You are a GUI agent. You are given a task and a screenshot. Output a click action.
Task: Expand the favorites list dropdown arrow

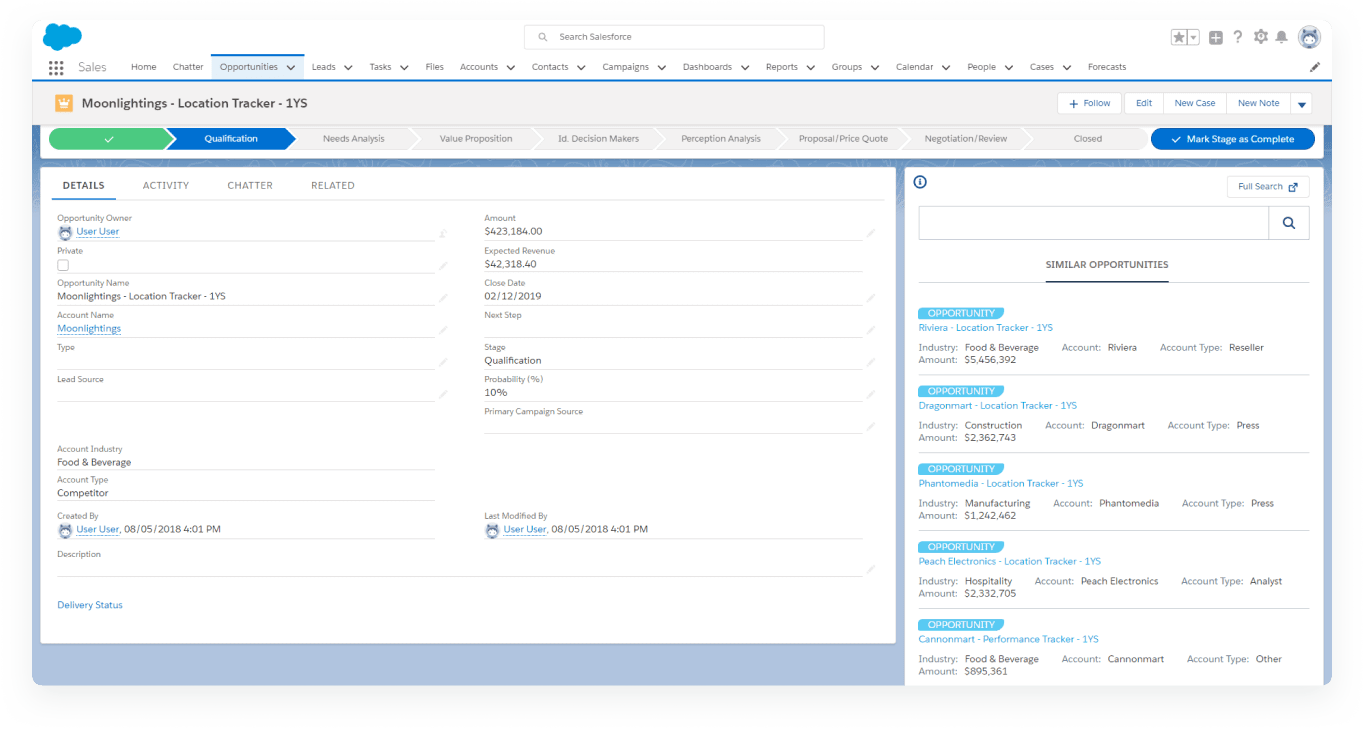coord(1193,37)
